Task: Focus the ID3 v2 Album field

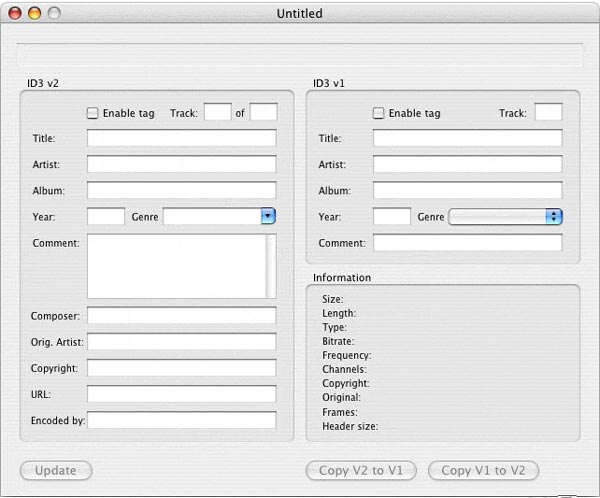Action: 181,190
